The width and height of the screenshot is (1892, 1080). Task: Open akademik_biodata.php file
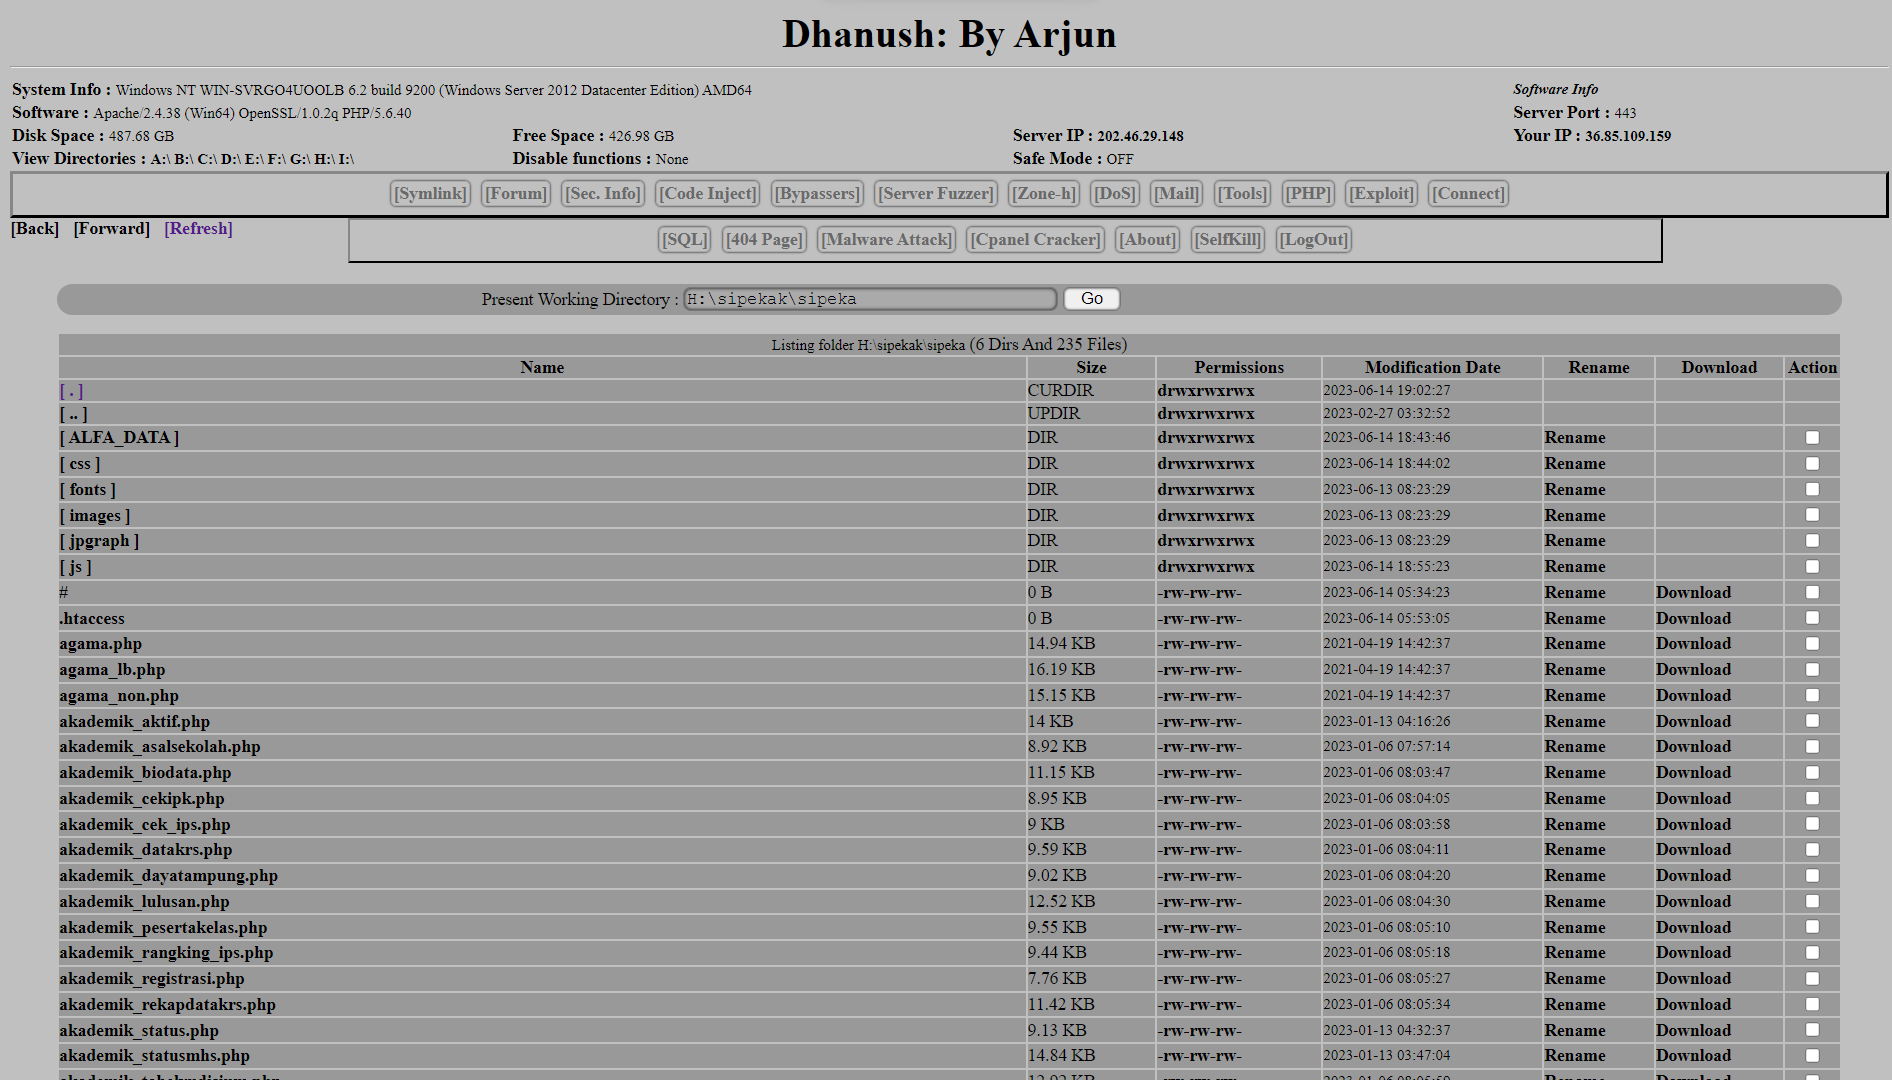(x=145, y=773)
